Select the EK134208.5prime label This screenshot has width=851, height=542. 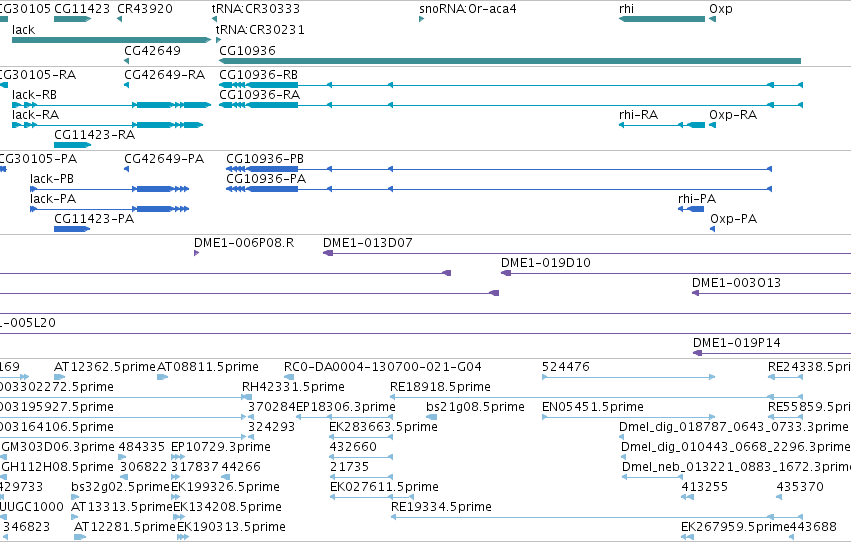click(227, 507)
